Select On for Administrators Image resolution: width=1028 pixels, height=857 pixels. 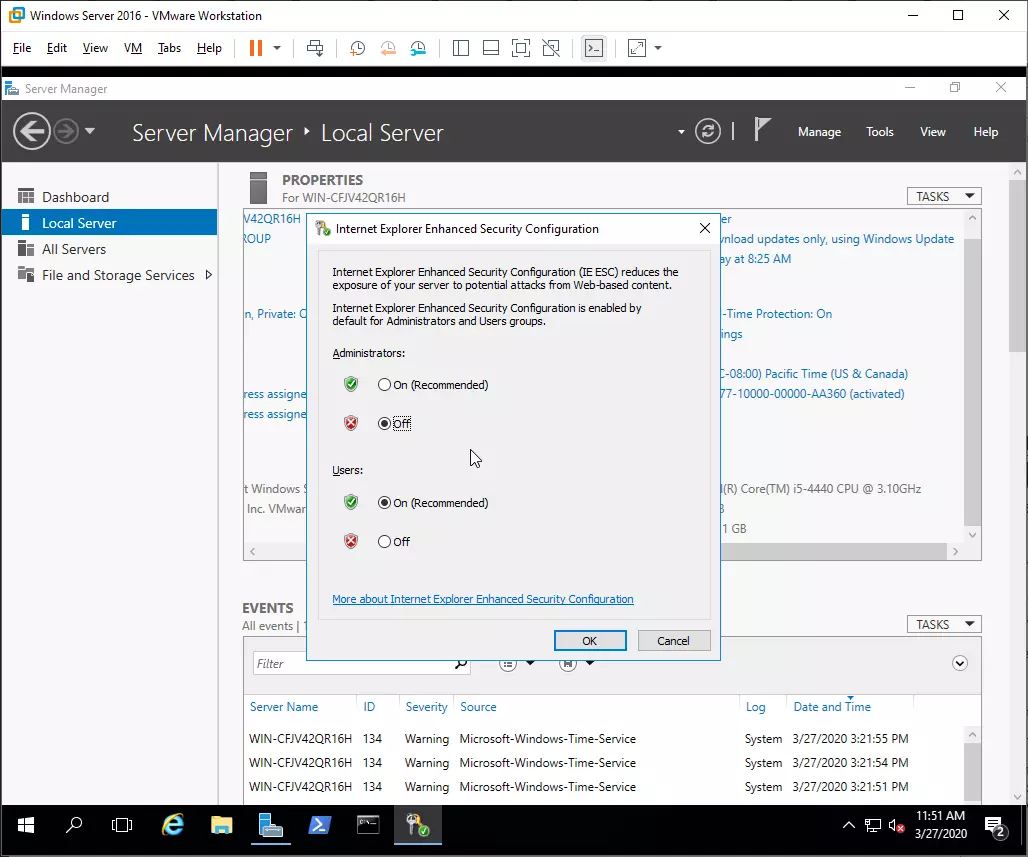click(384, 385)
